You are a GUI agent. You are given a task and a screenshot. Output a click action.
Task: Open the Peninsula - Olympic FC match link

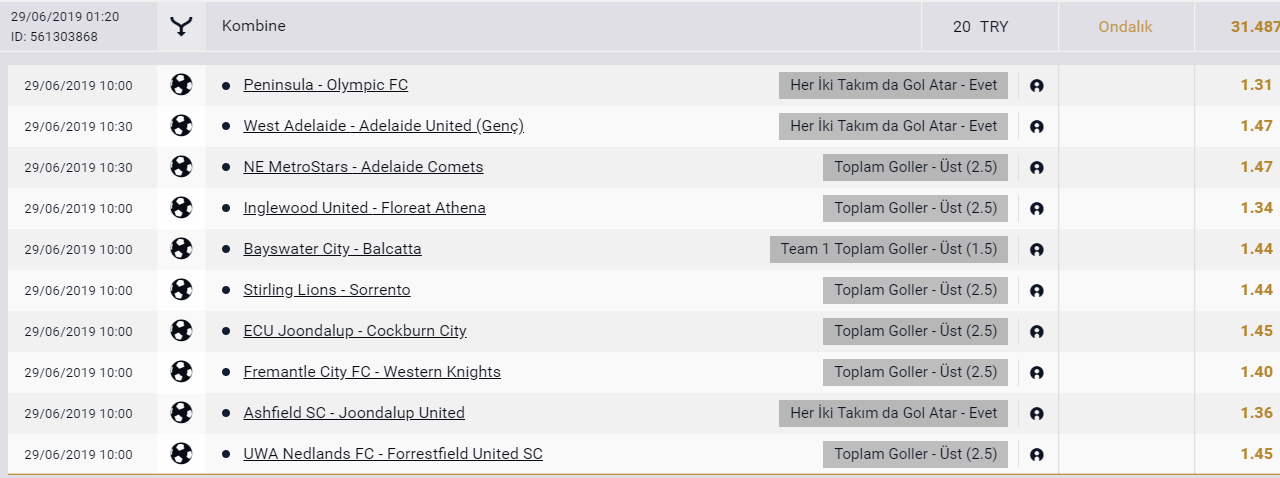point(326,85)
